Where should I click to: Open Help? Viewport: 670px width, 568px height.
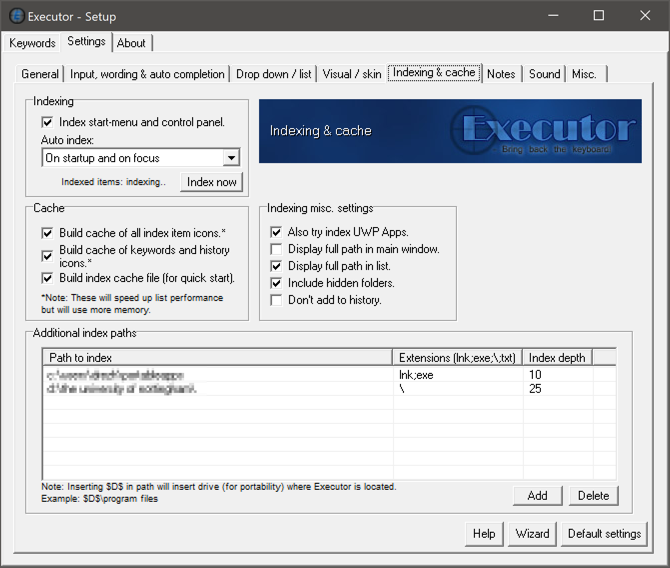click(x=484, y=534)
